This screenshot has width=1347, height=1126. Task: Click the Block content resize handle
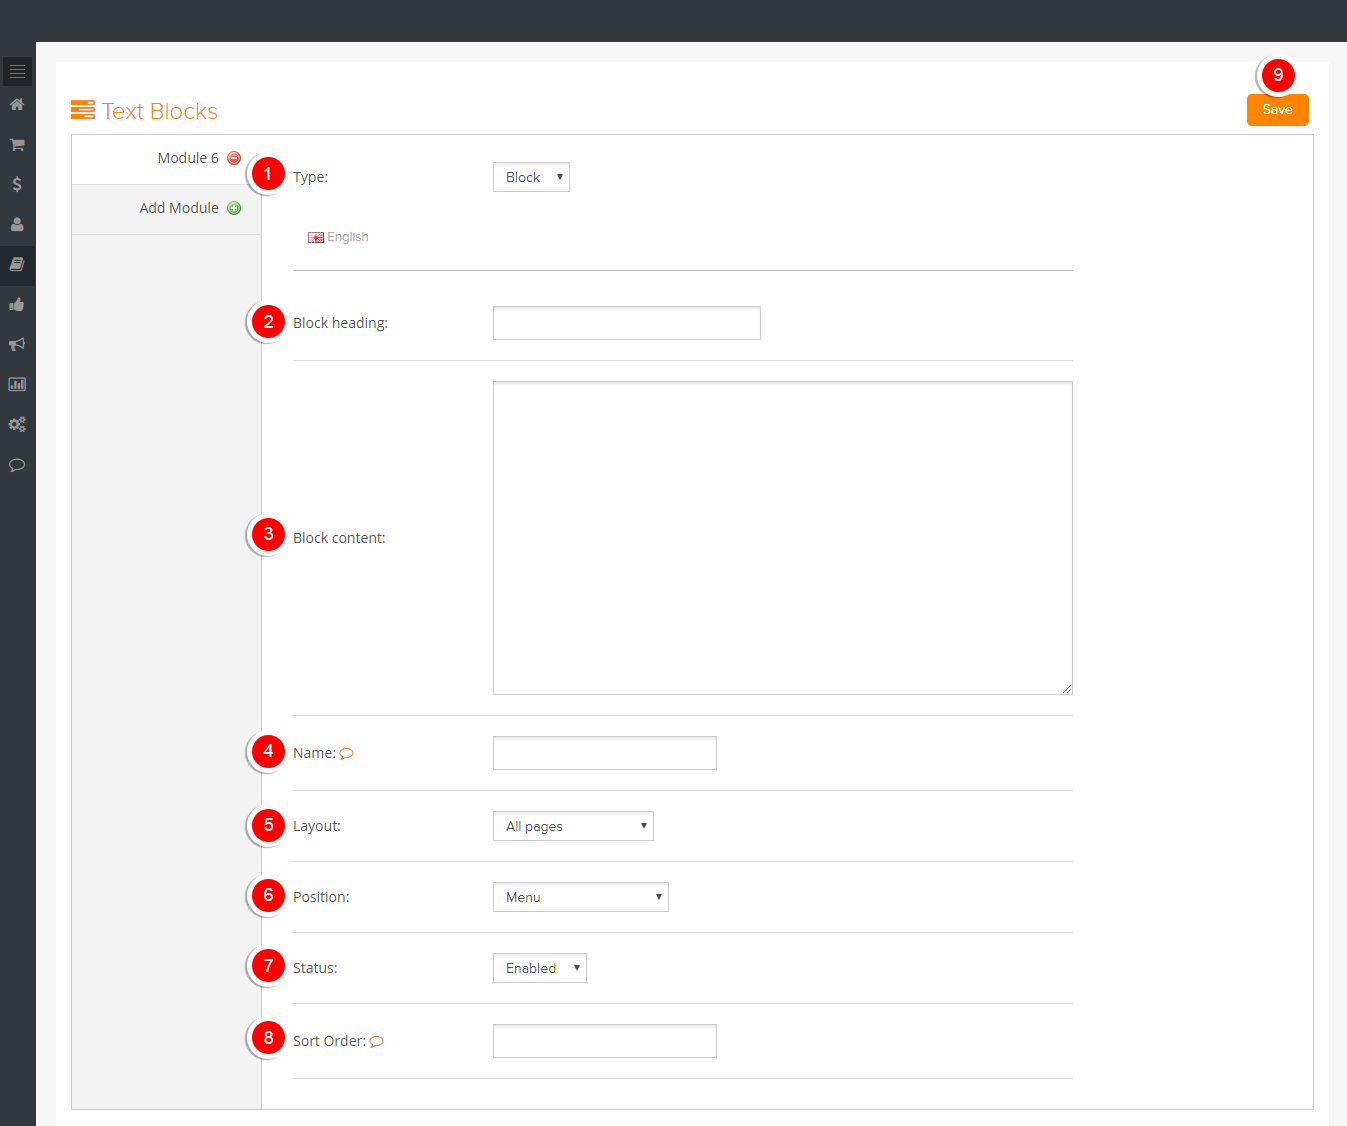1067,689
